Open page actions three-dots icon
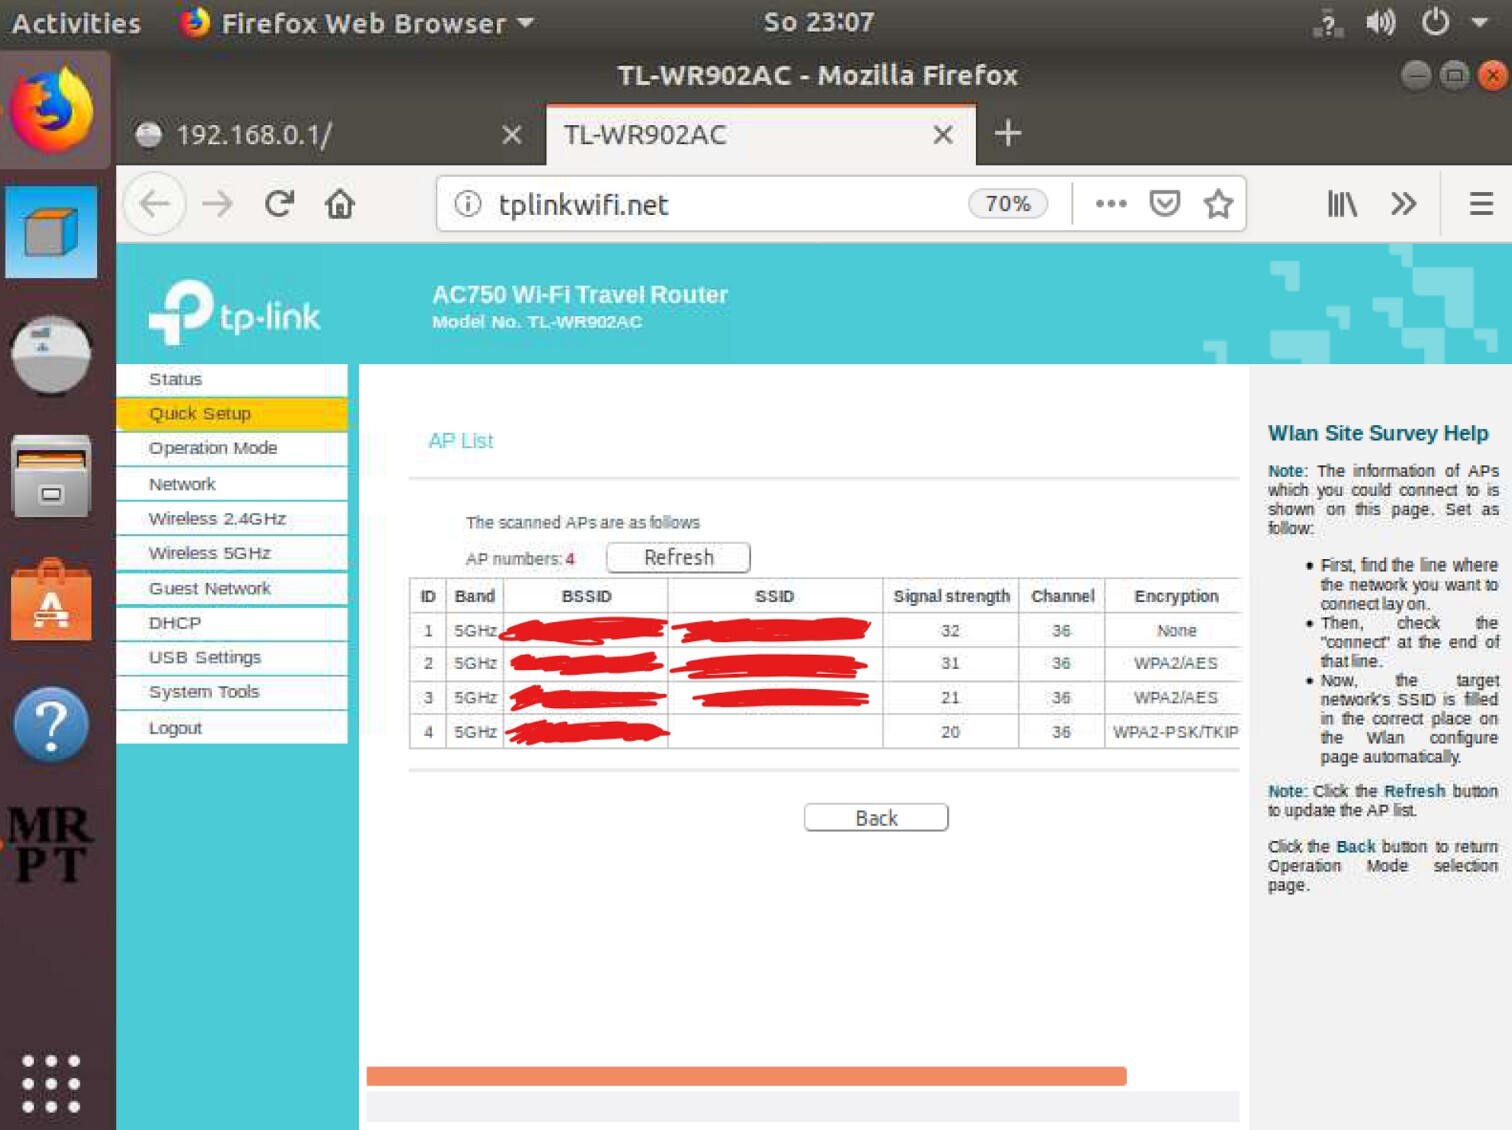This screenshot has width=1512, height=1130. point(1110,204)
